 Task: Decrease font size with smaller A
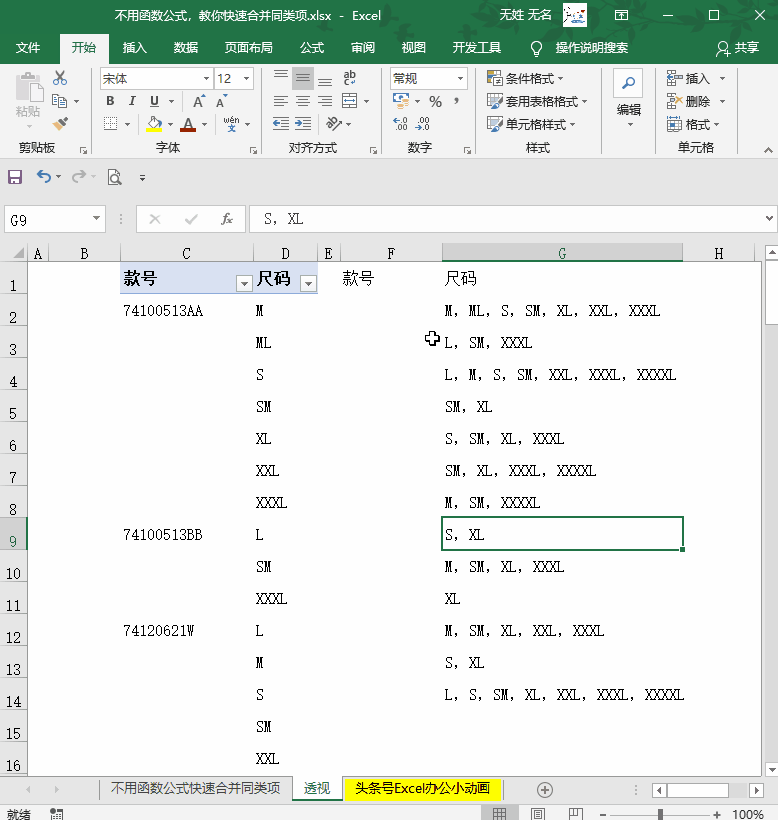point(222,101)
